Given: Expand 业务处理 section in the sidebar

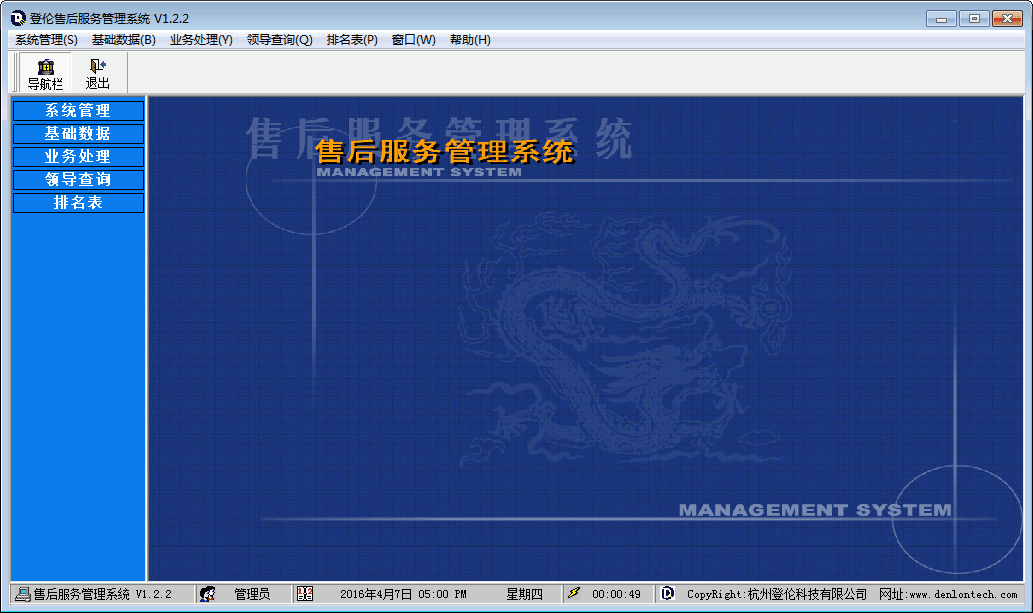Looking at the screenshot, I should coord(78,157).
